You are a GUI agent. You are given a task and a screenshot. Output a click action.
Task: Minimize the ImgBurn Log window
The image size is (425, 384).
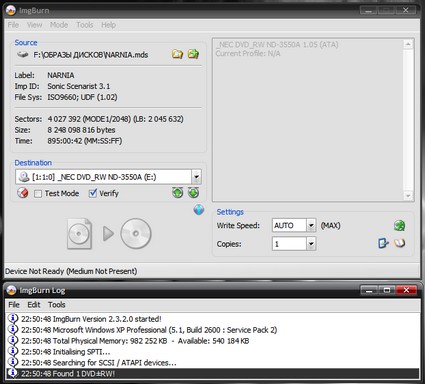point(369,290)
